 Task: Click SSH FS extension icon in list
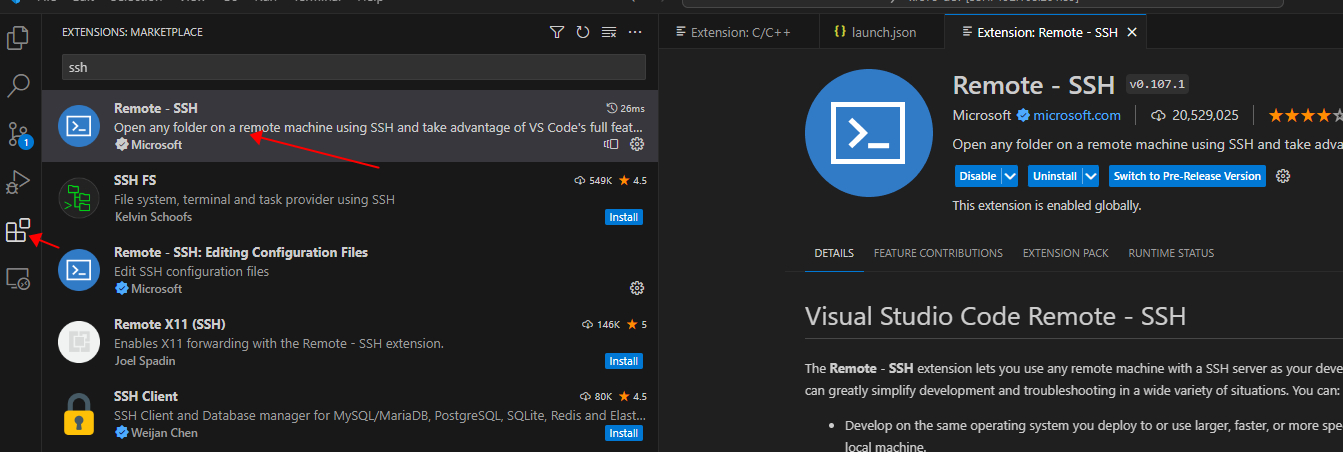point(78,198)
